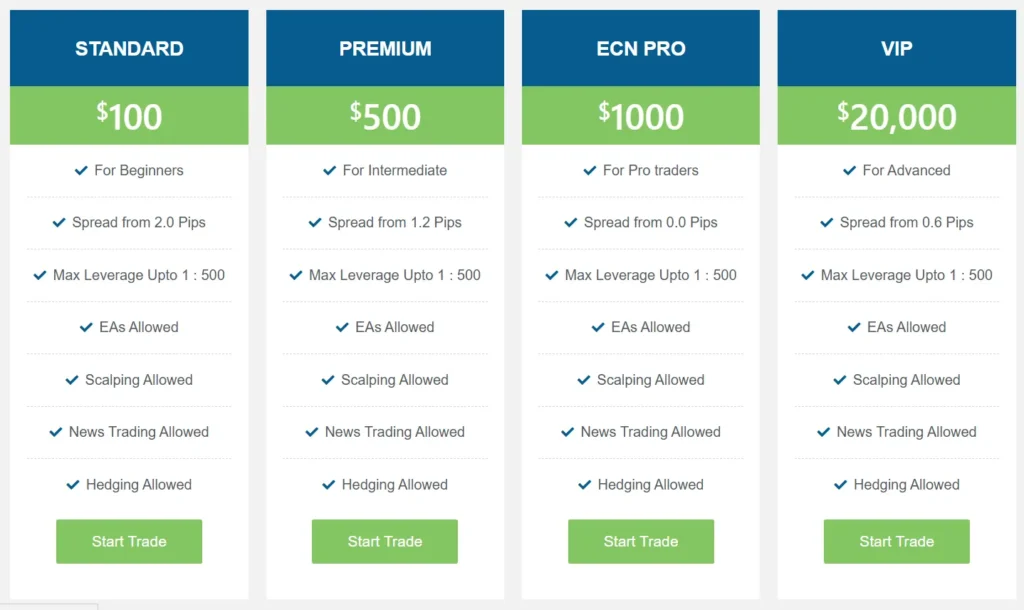Click the $20,000 price banner
The image size is (1024, 610).
897,116
